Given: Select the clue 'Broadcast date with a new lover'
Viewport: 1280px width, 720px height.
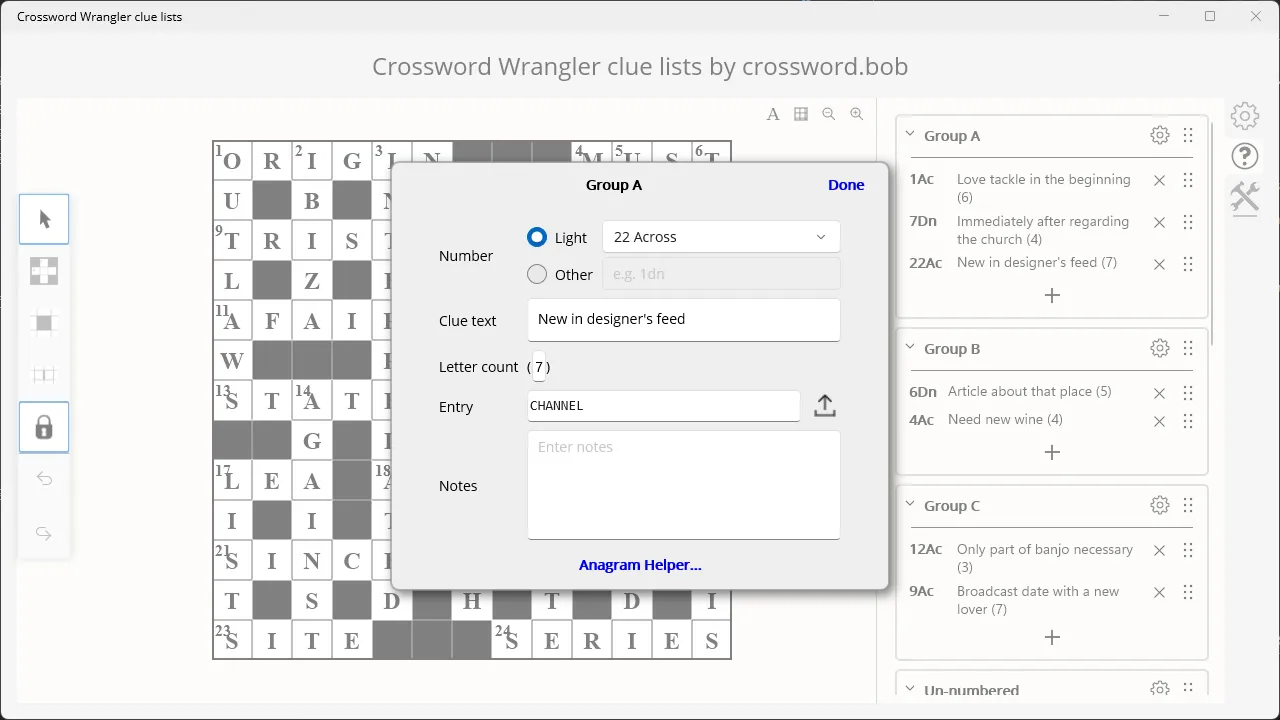Looking at the screenshot, I should [1038, 600].
